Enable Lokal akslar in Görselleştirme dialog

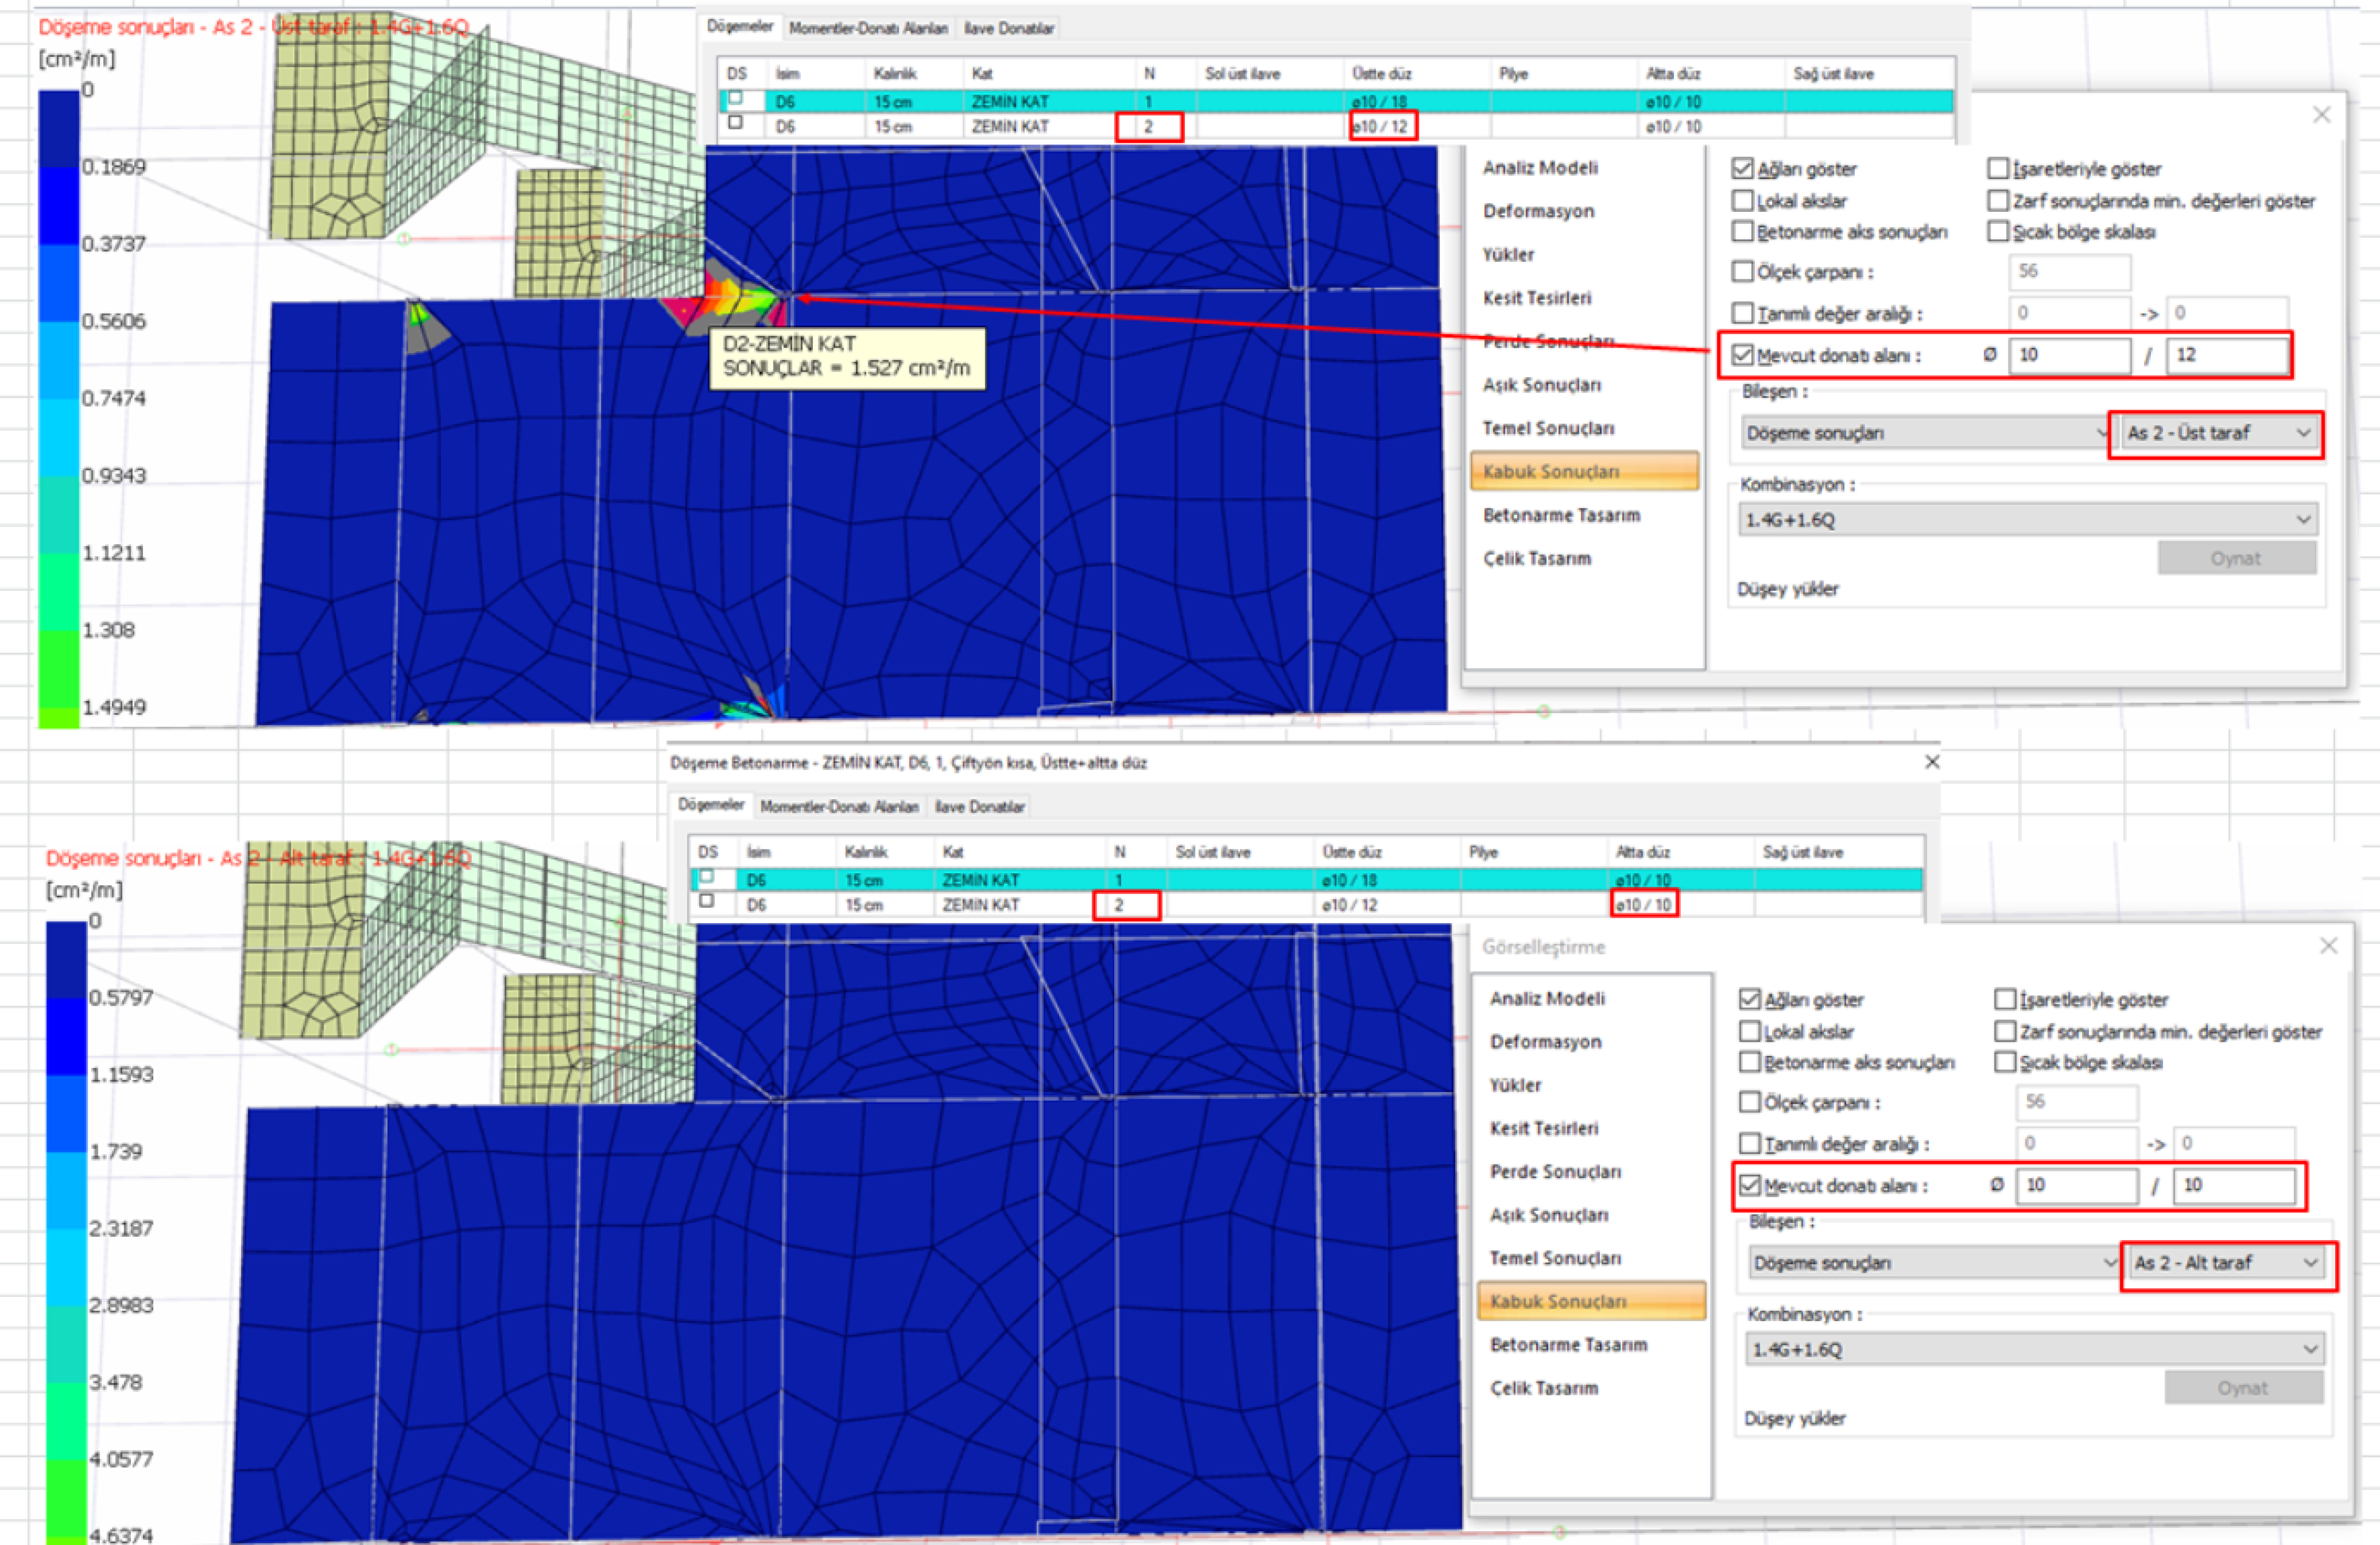click(x=1749, y=1031)
